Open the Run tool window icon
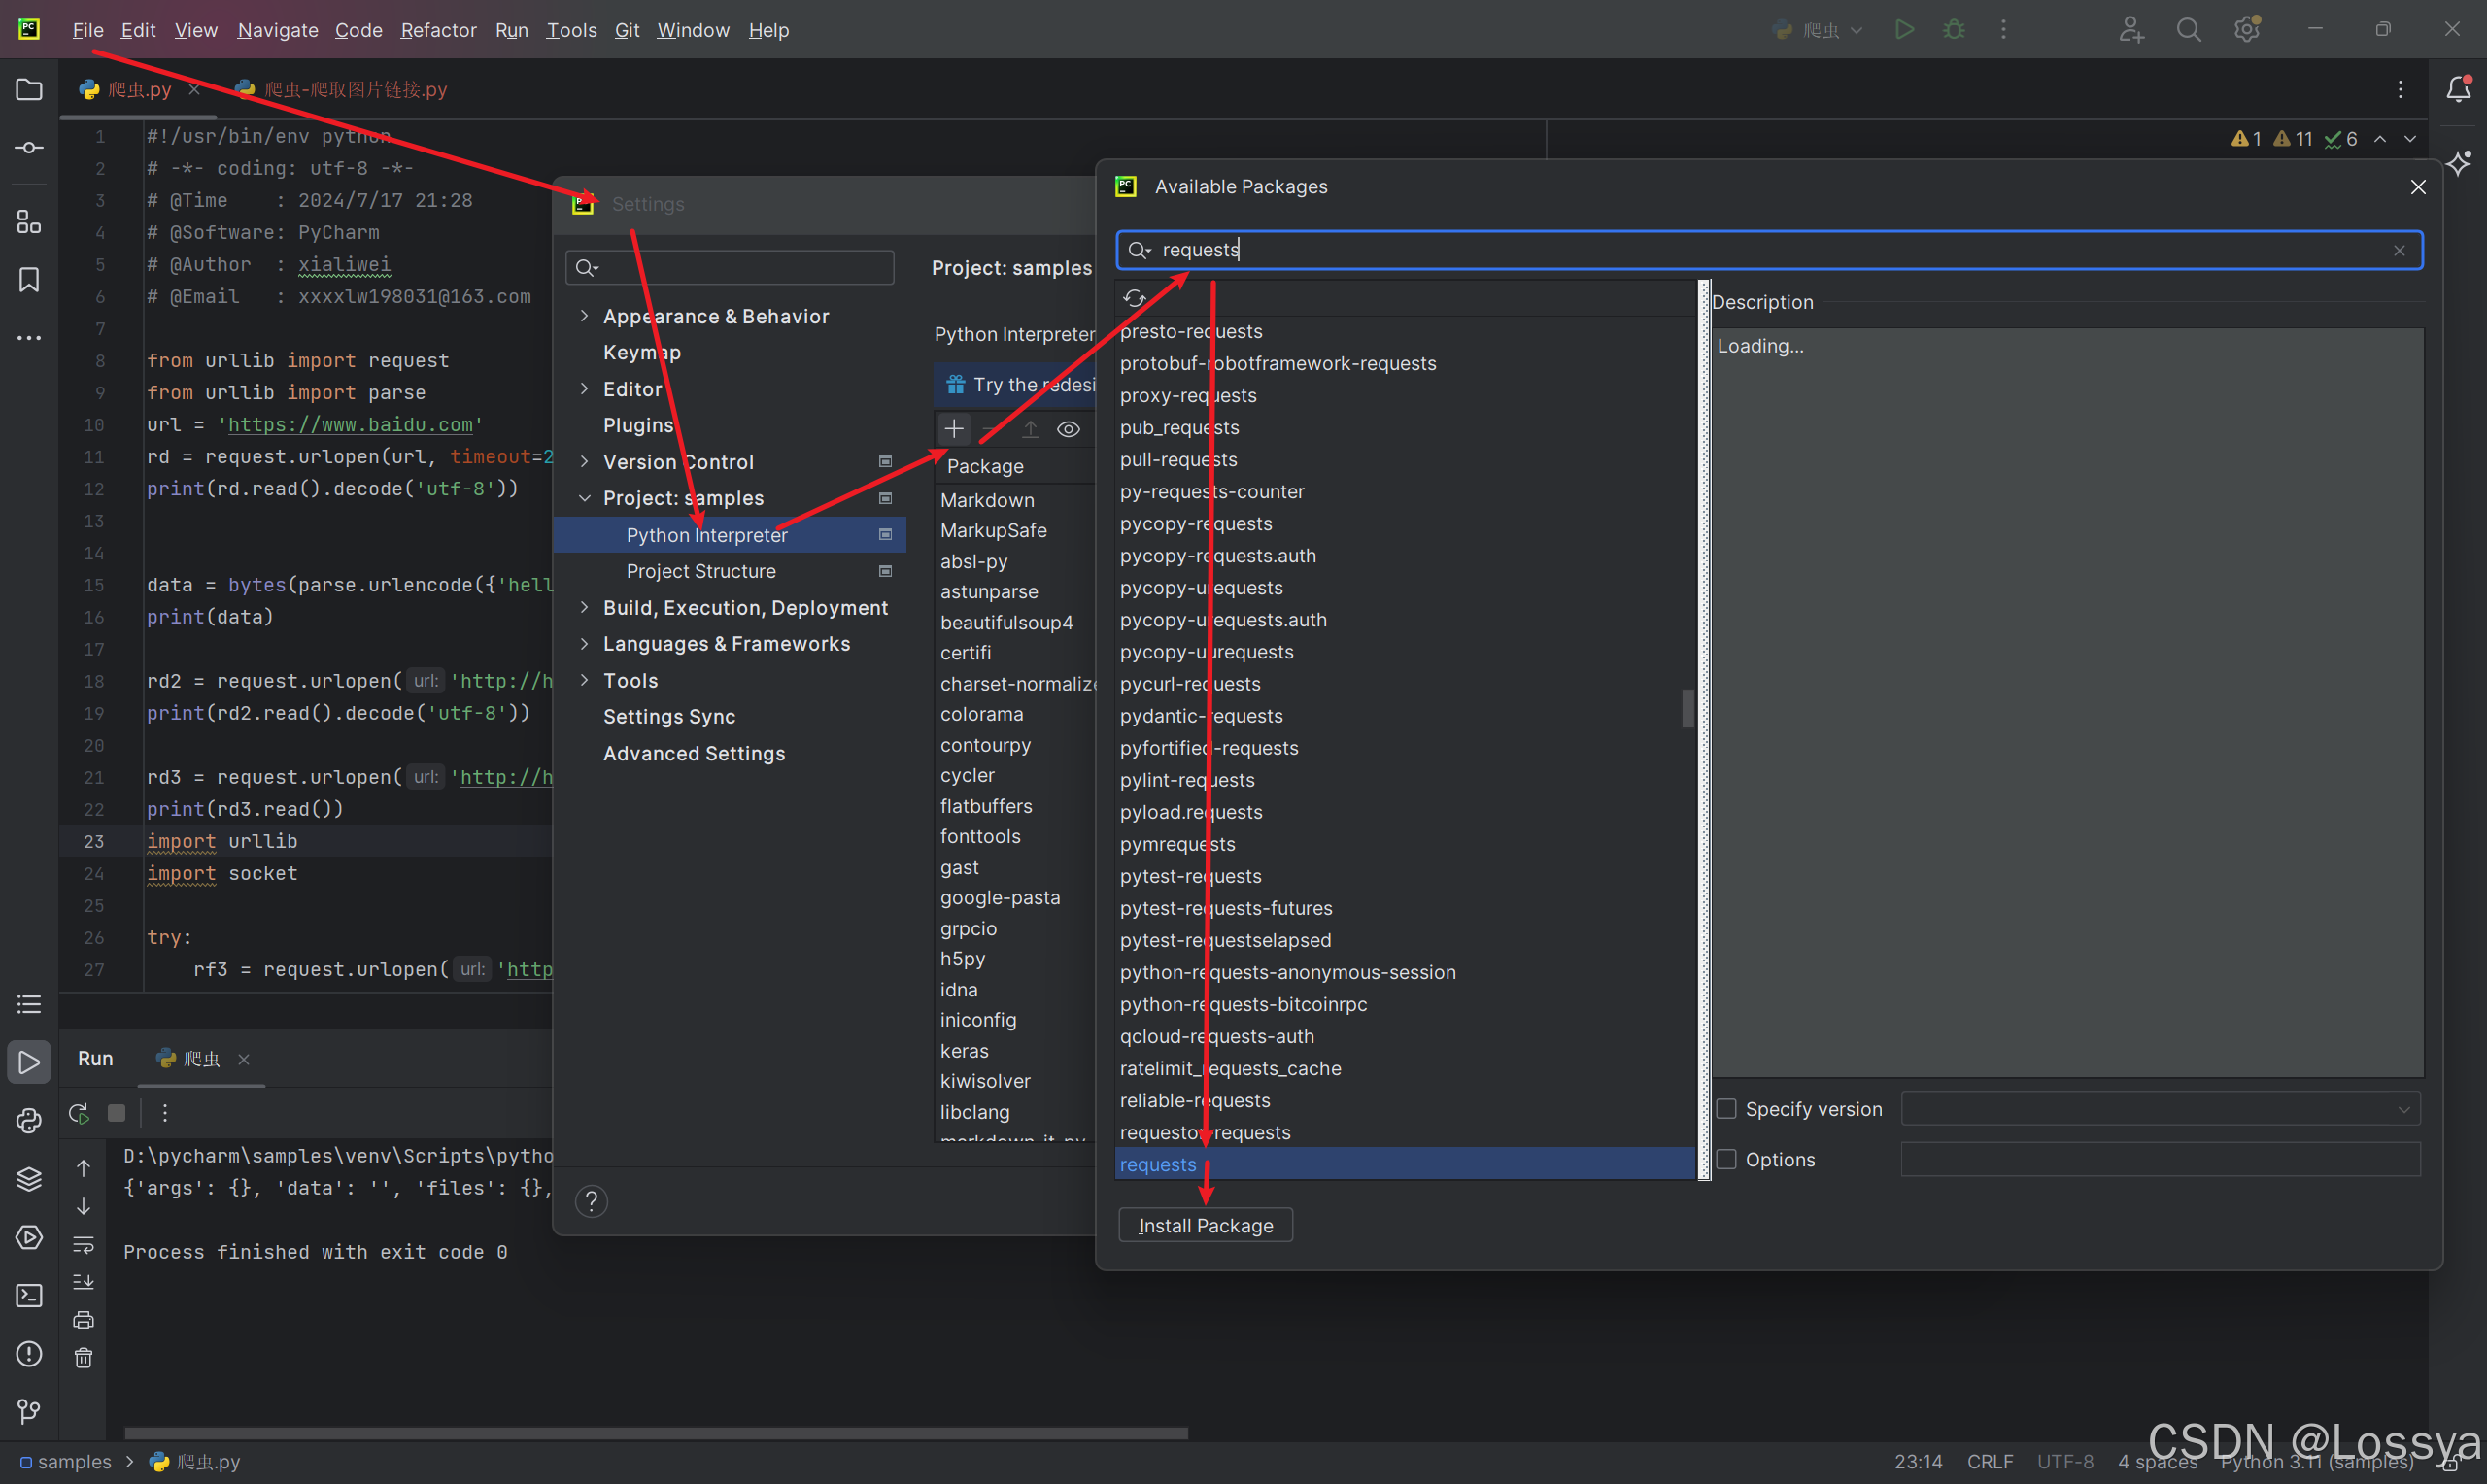The width and height of the screenshot is (2487, 1484). (x=29, y=1062)
